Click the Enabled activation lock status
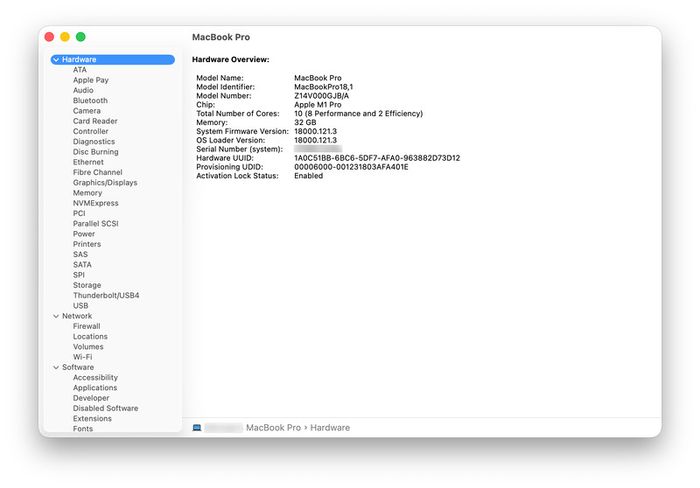Screen dimensions: 700x488 coord(308,176)
